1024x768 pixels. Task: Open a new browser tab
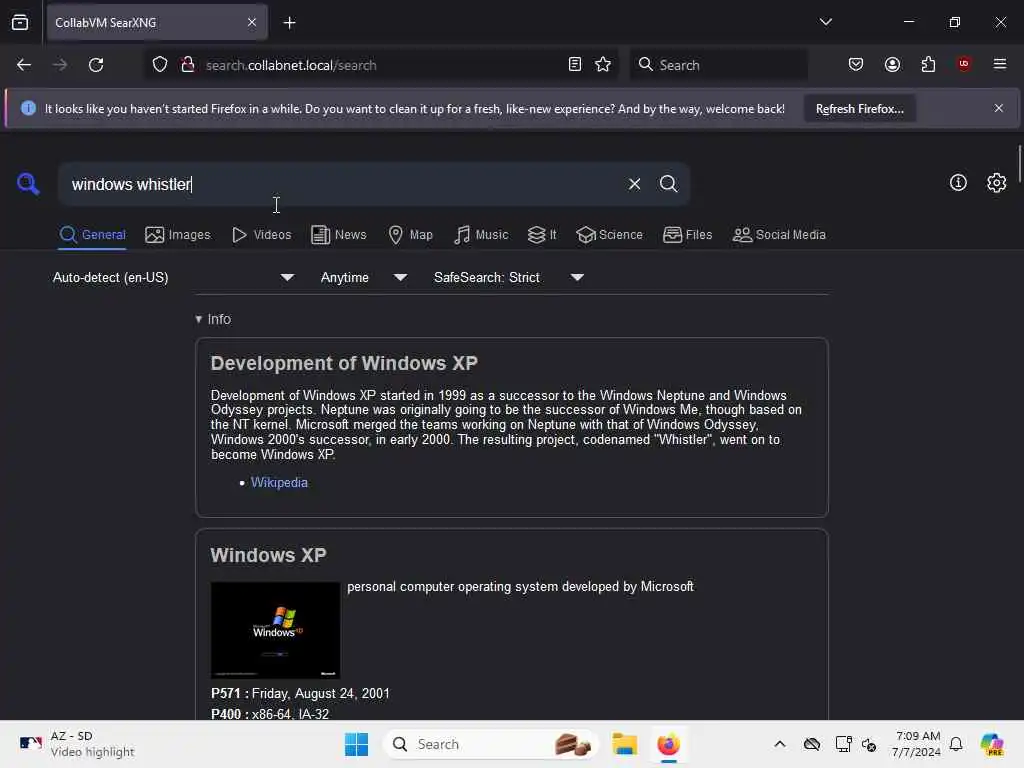click(289, 23)
